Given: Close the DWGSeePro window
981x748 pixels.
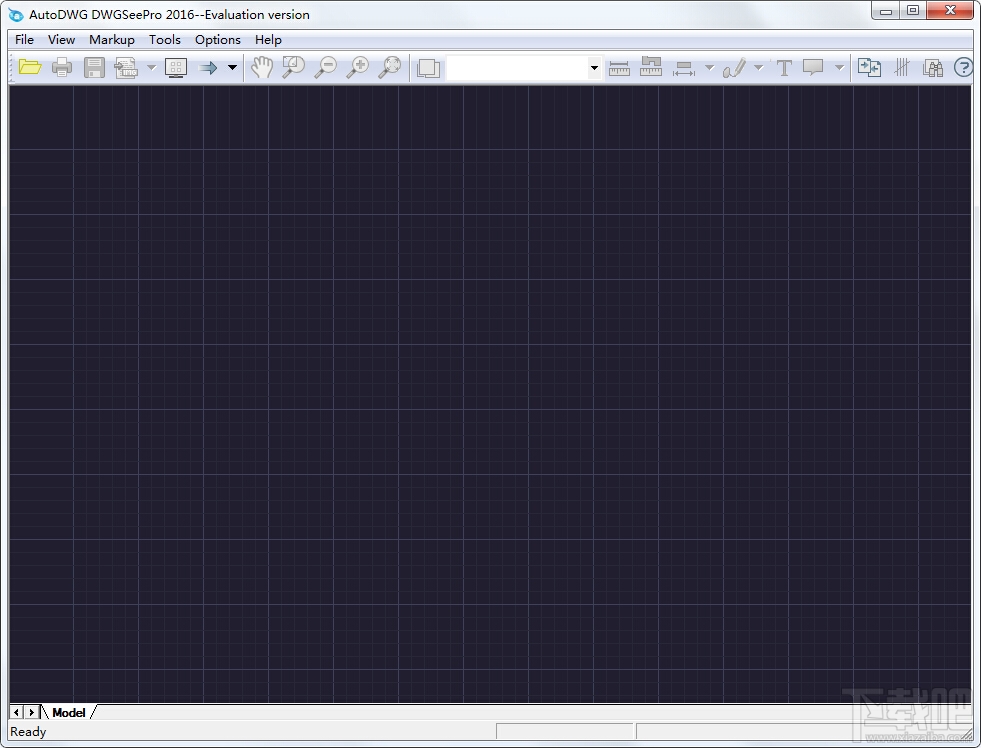Looking at the screenshot, I should (x=950, y=11).
